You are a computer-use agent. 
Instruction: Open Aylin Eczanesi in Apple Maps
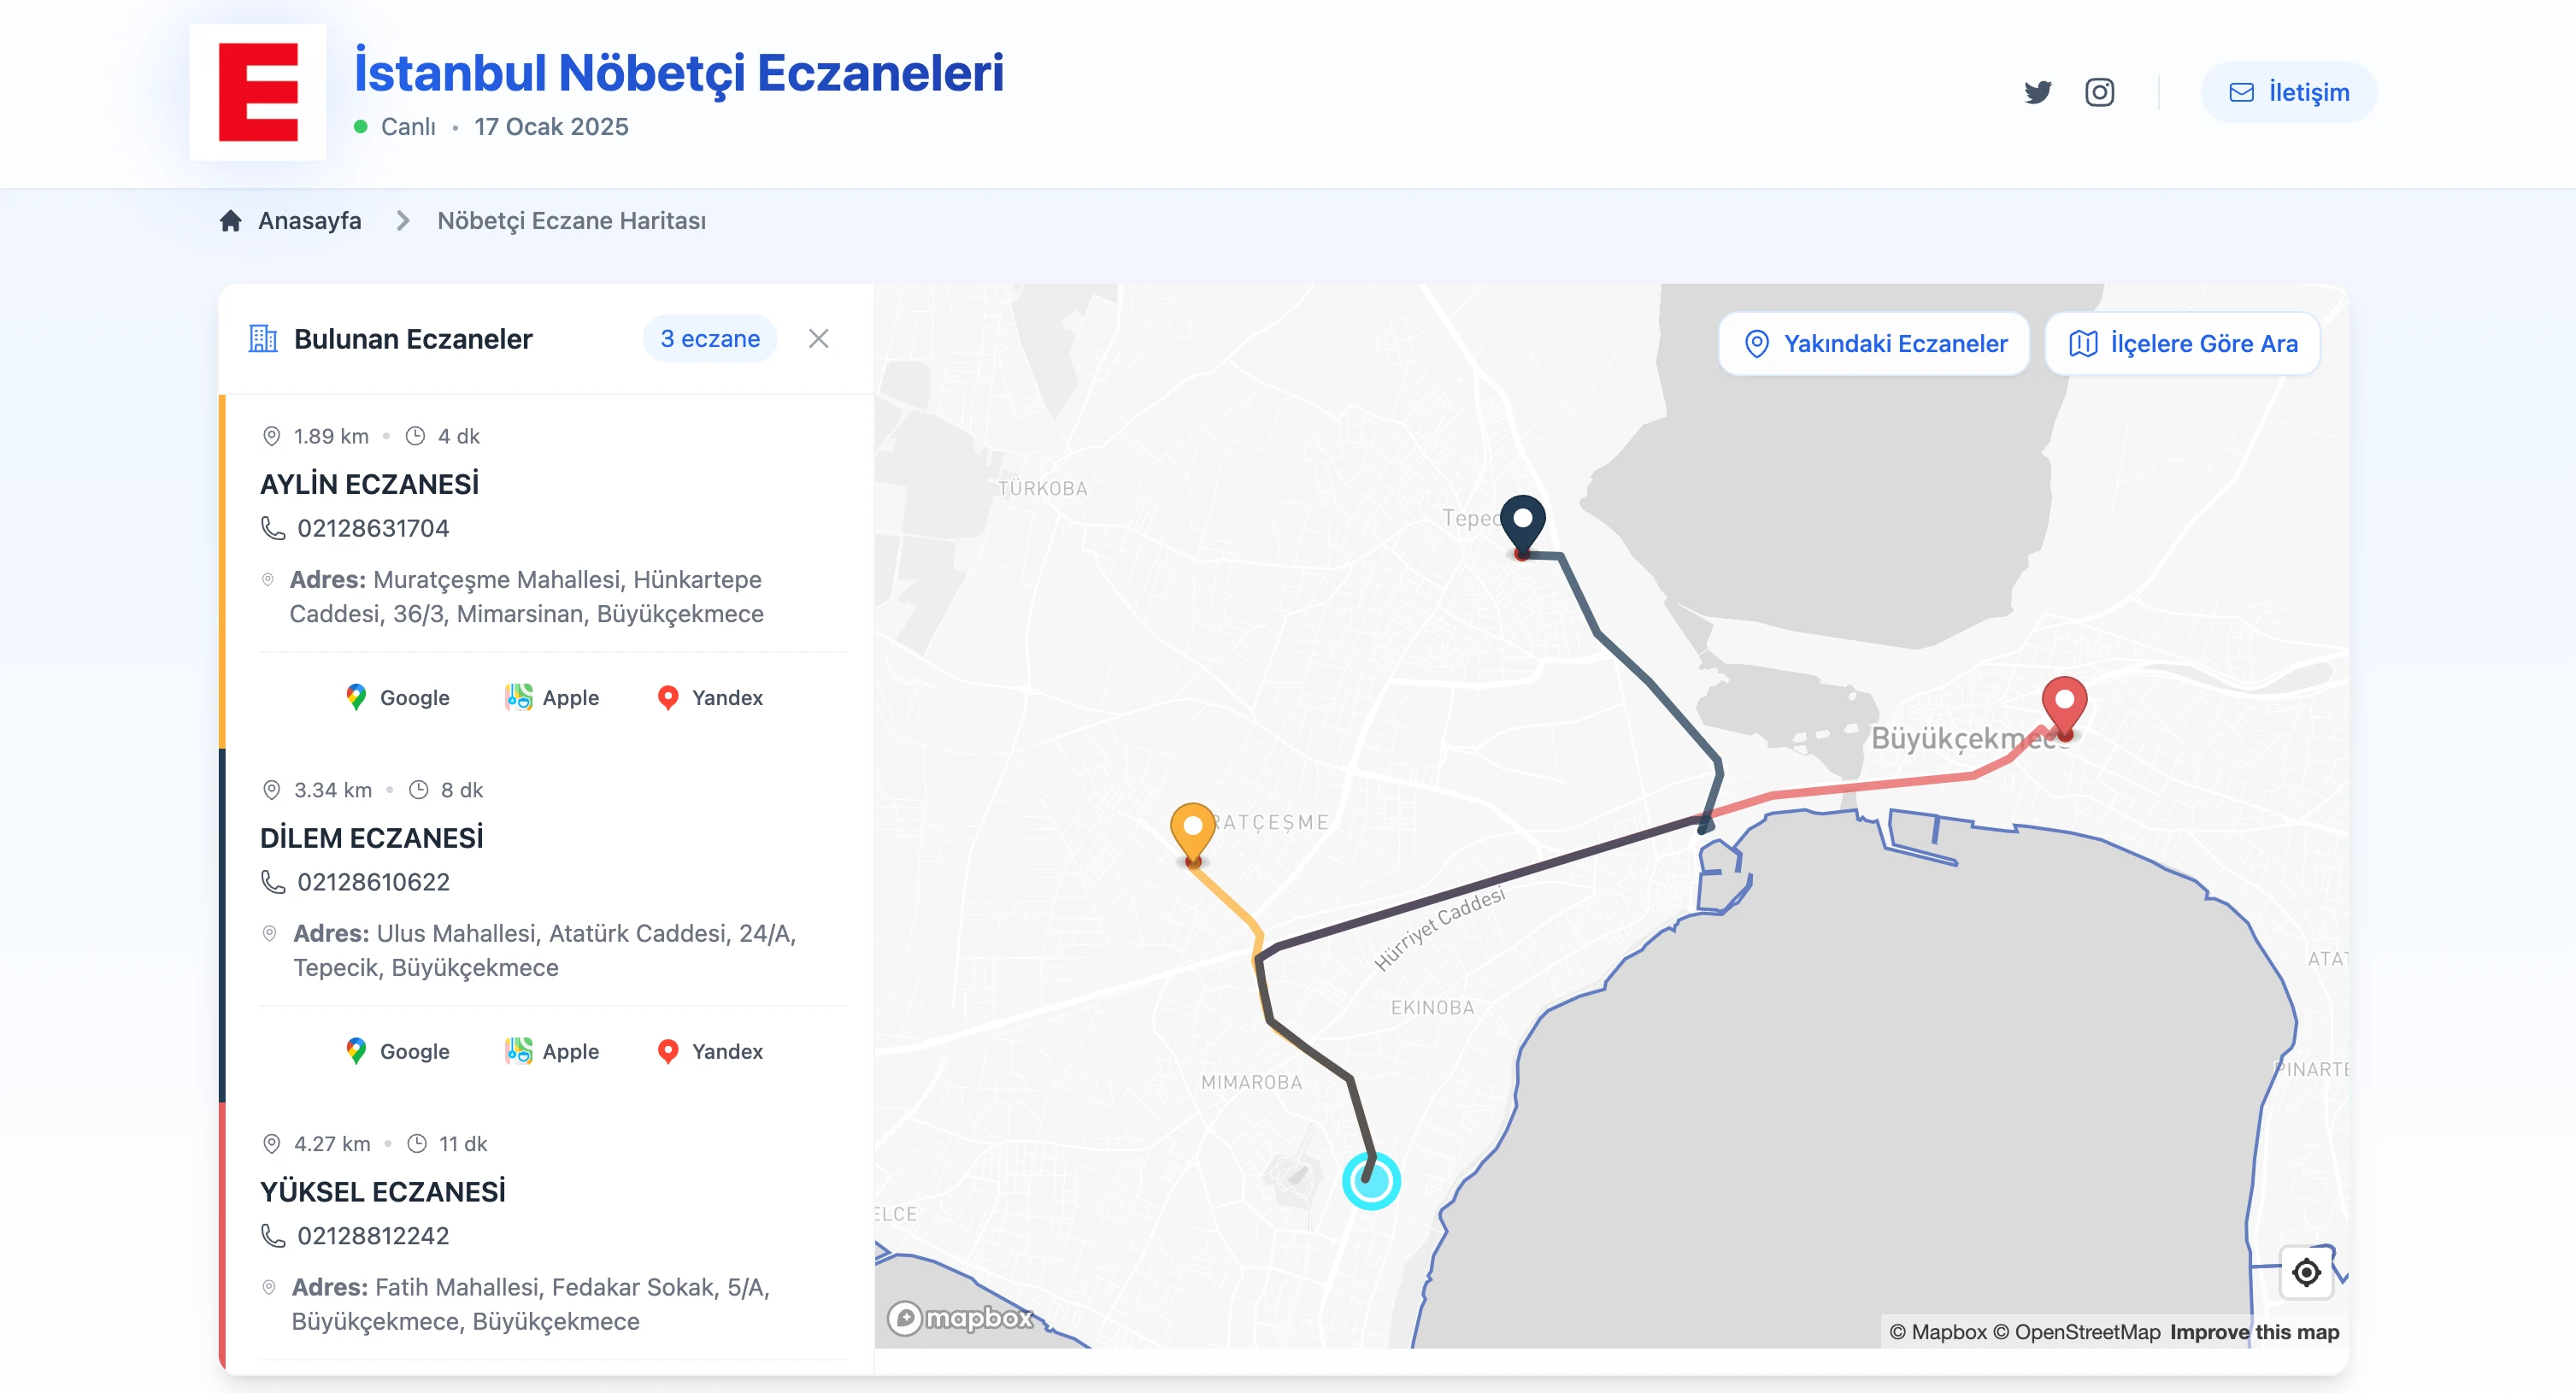pos(552,697)
